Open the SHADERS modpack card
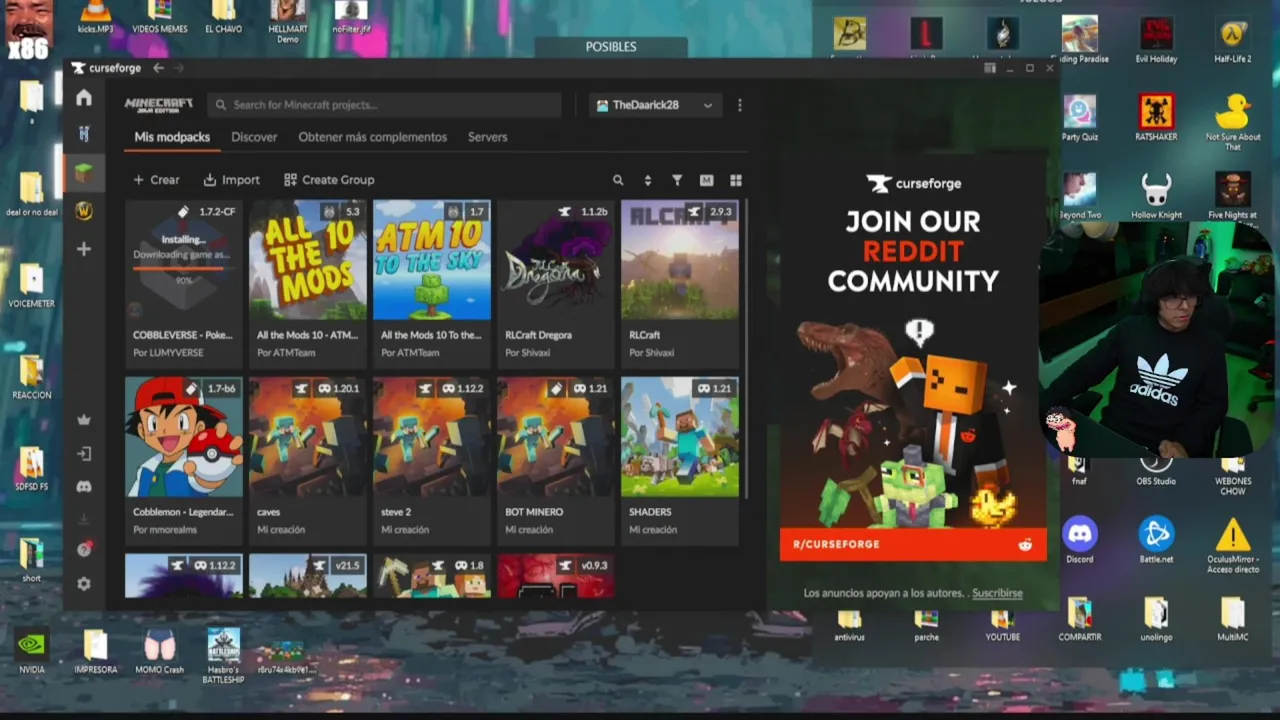Screen dimensions: 1280x720 pos(679,459)
